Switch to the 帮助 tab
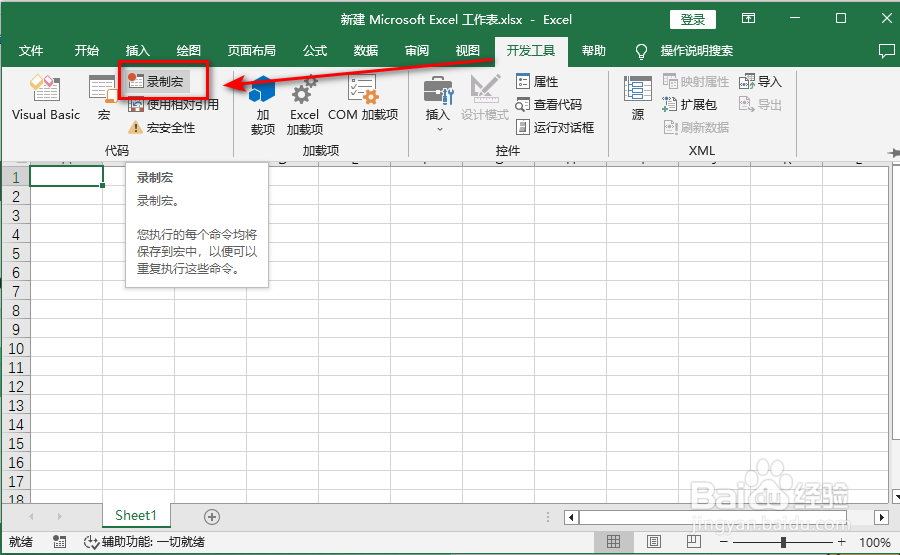This screenshot has height=555, width=900. (593, 51)
